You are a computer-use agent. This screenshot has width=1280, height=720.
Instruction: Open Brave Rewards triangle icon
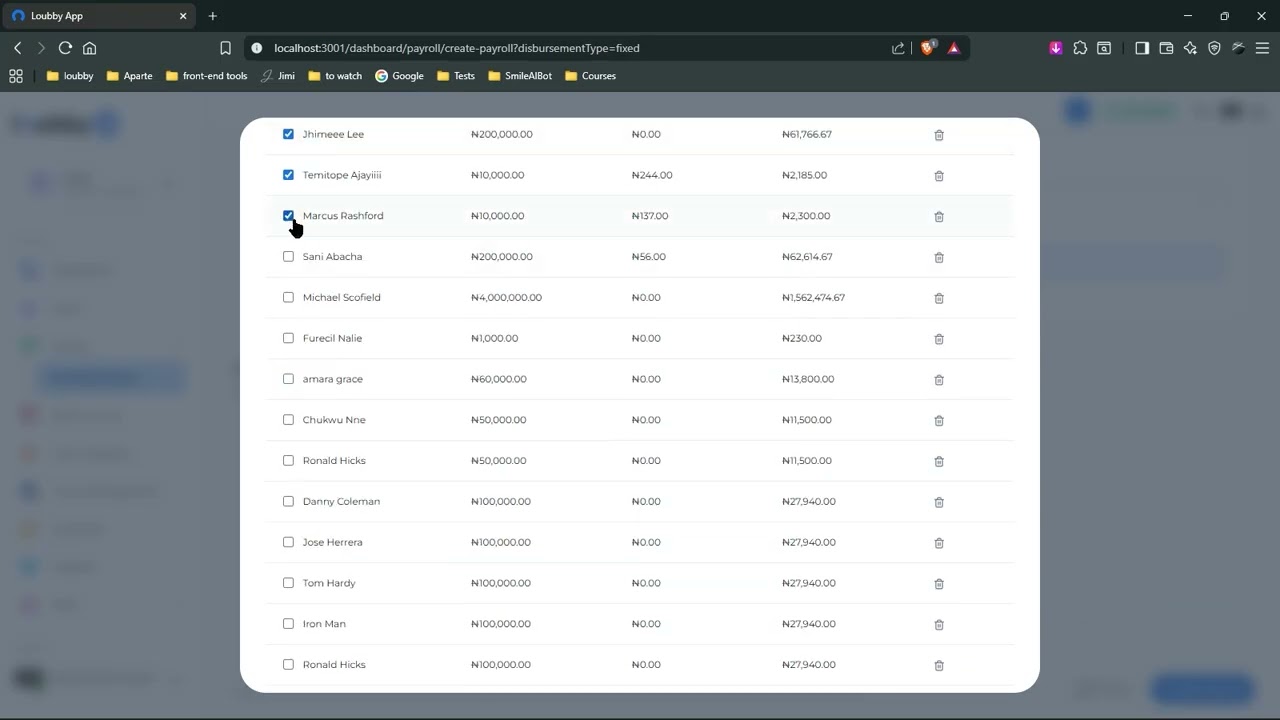[954, 48]
